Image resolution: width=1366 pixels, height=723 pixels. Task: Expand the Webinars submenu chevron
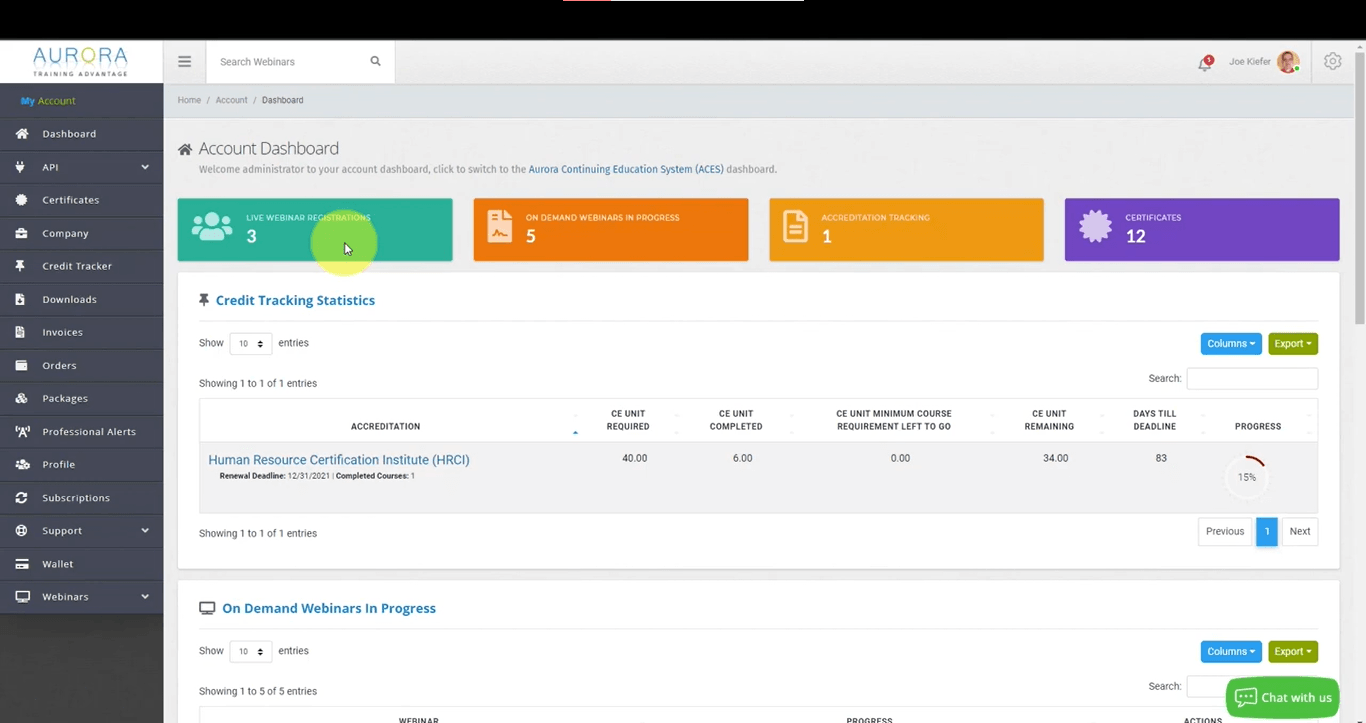(145, 597)
